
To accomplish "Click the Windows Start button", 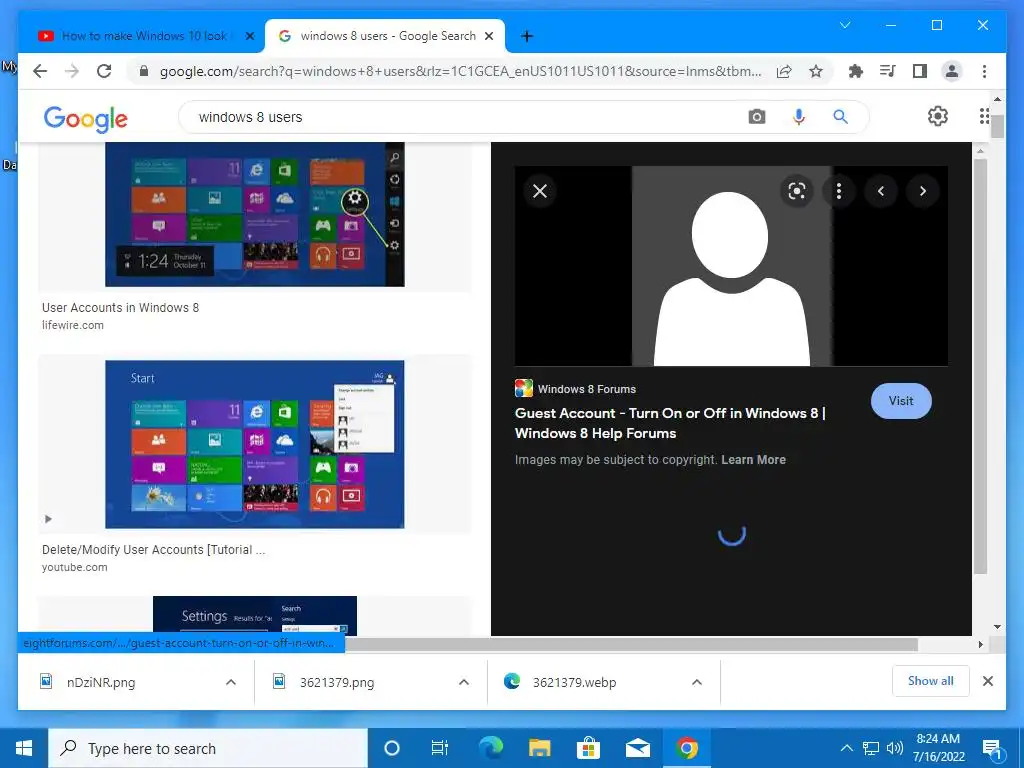I will coord(24,748).
